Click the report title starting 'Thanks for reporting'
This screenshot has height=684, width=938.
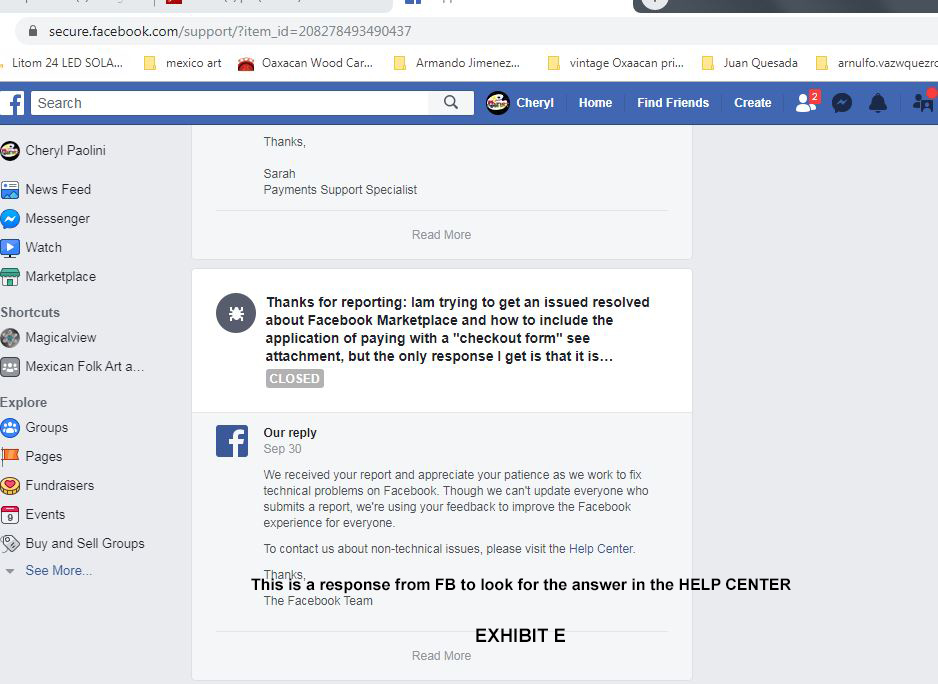click(458, 329)
